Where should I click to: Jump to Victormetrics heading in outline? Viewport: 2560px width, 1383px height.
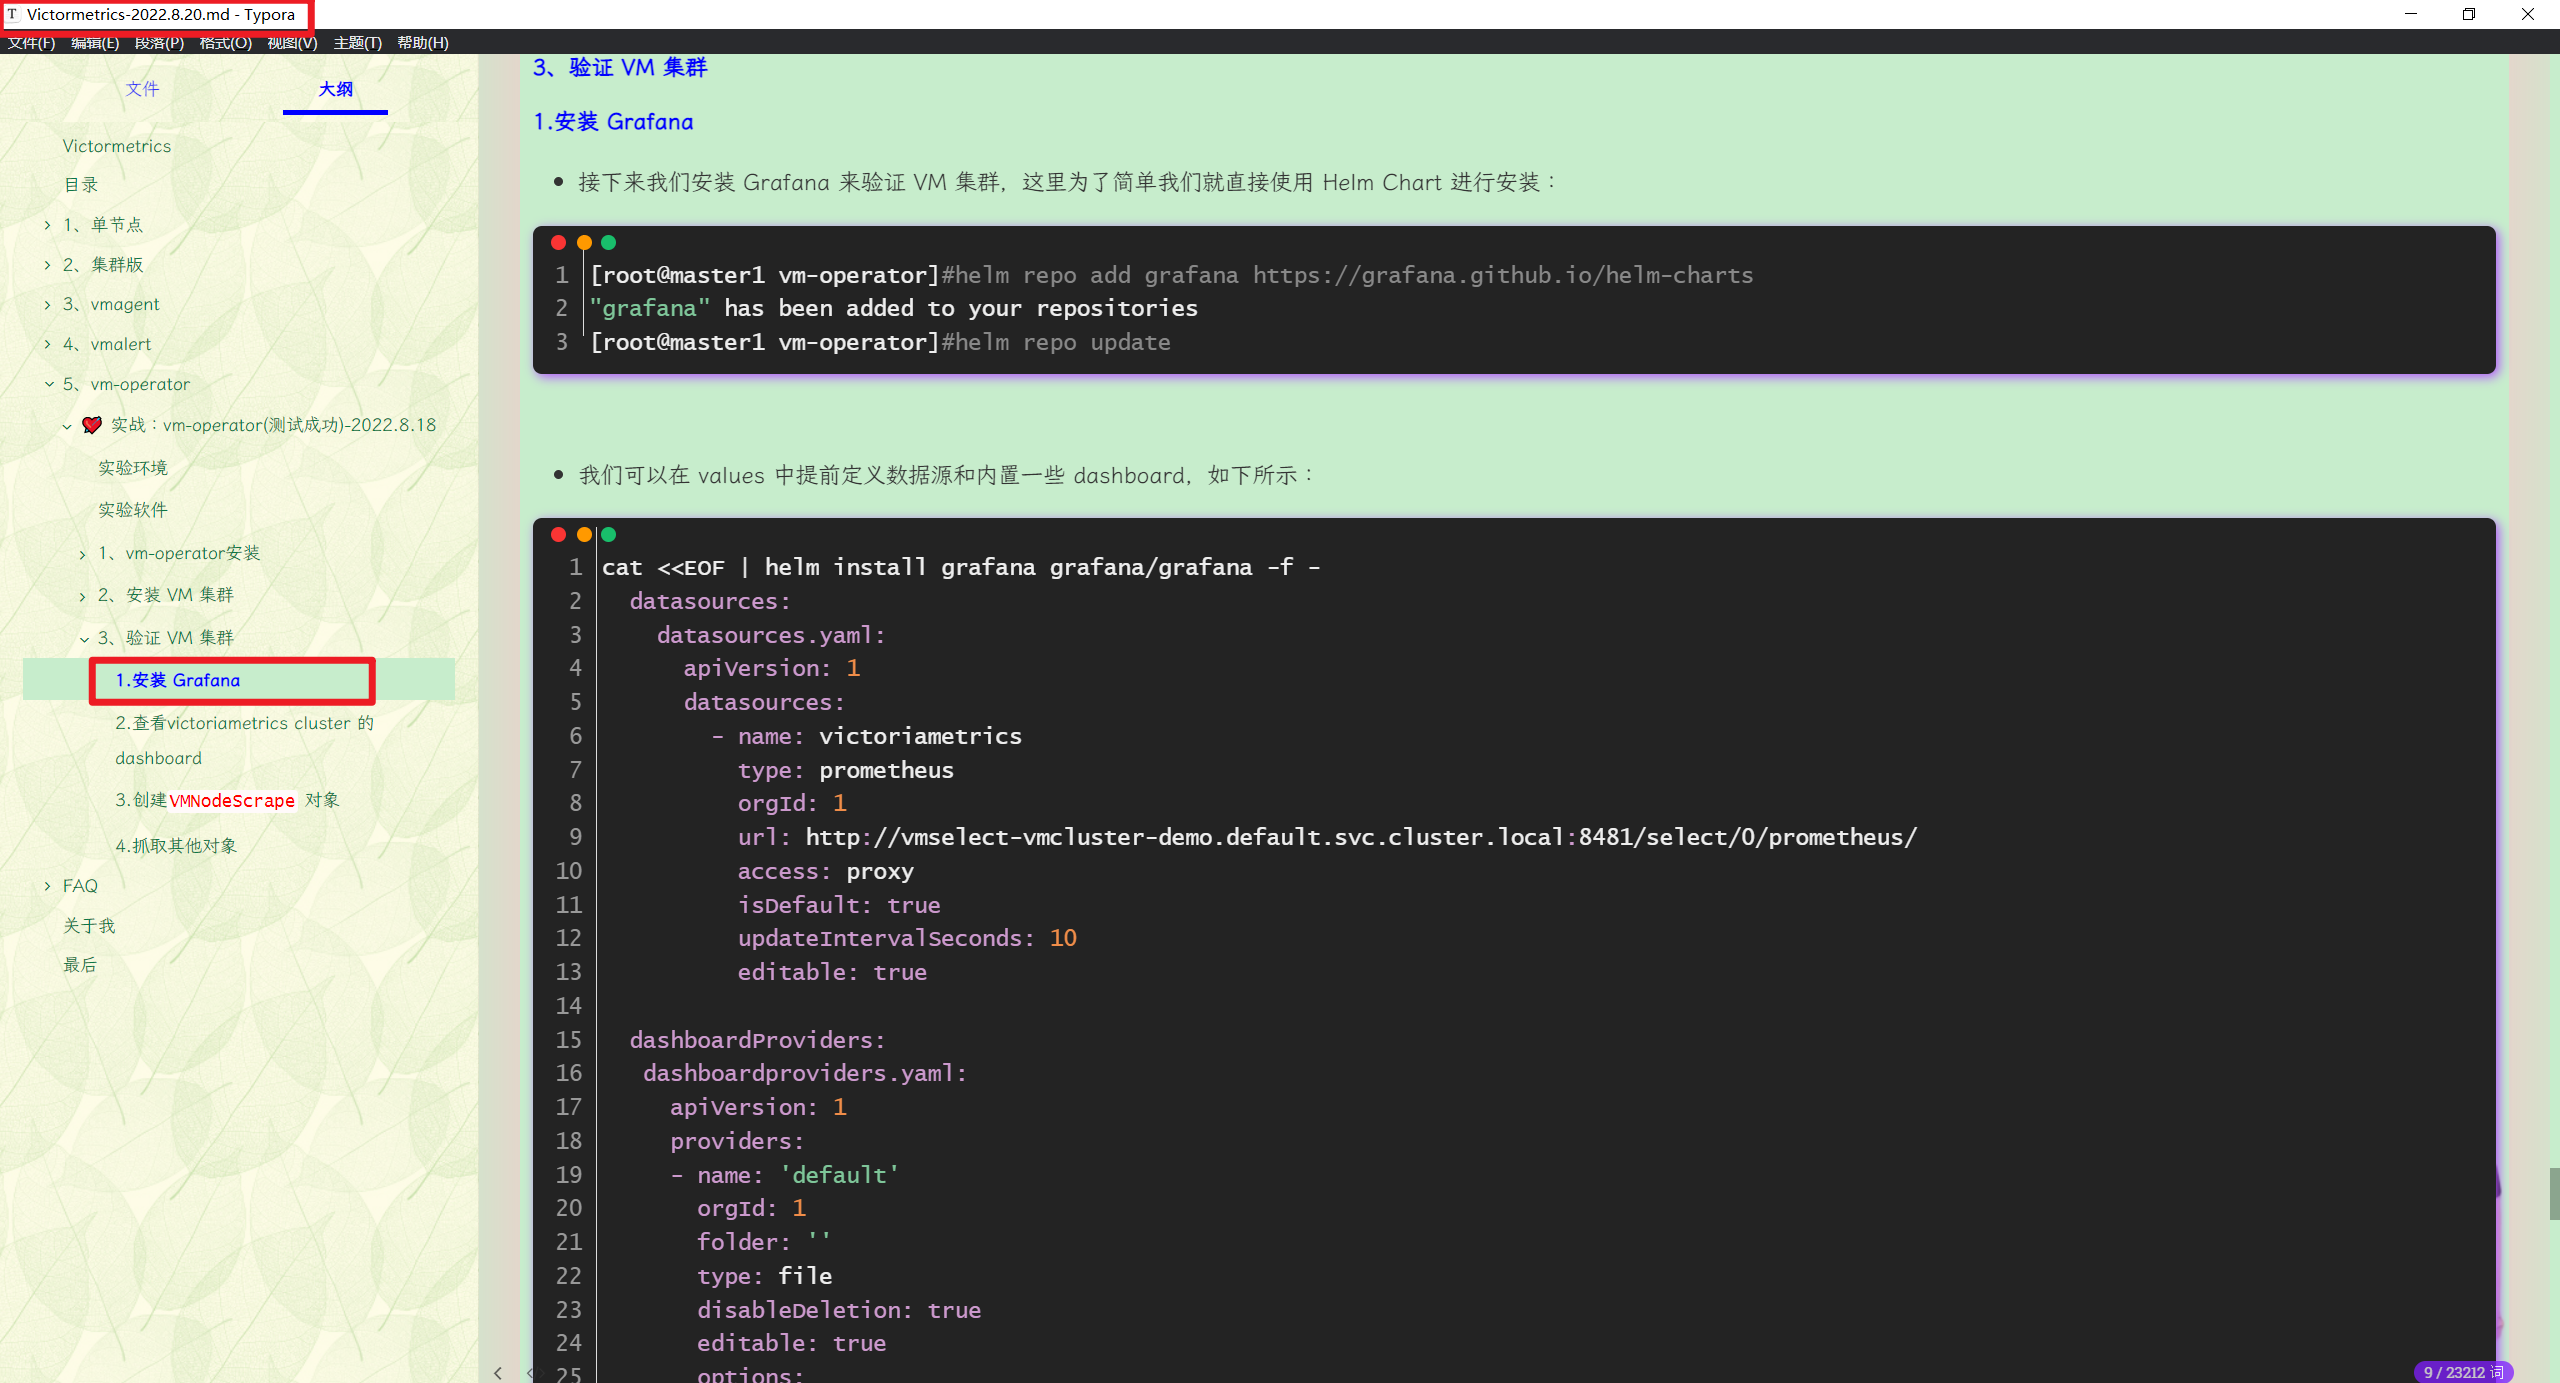pyautogui.click(x=117, y=146)
